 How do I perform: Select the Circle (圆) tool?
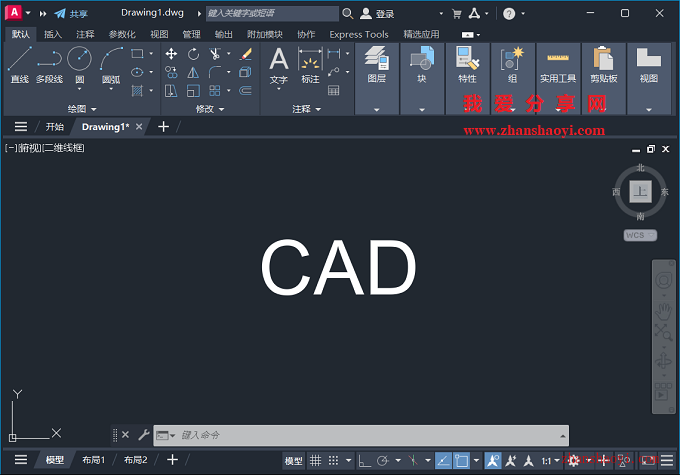click(x=80, y=63)
